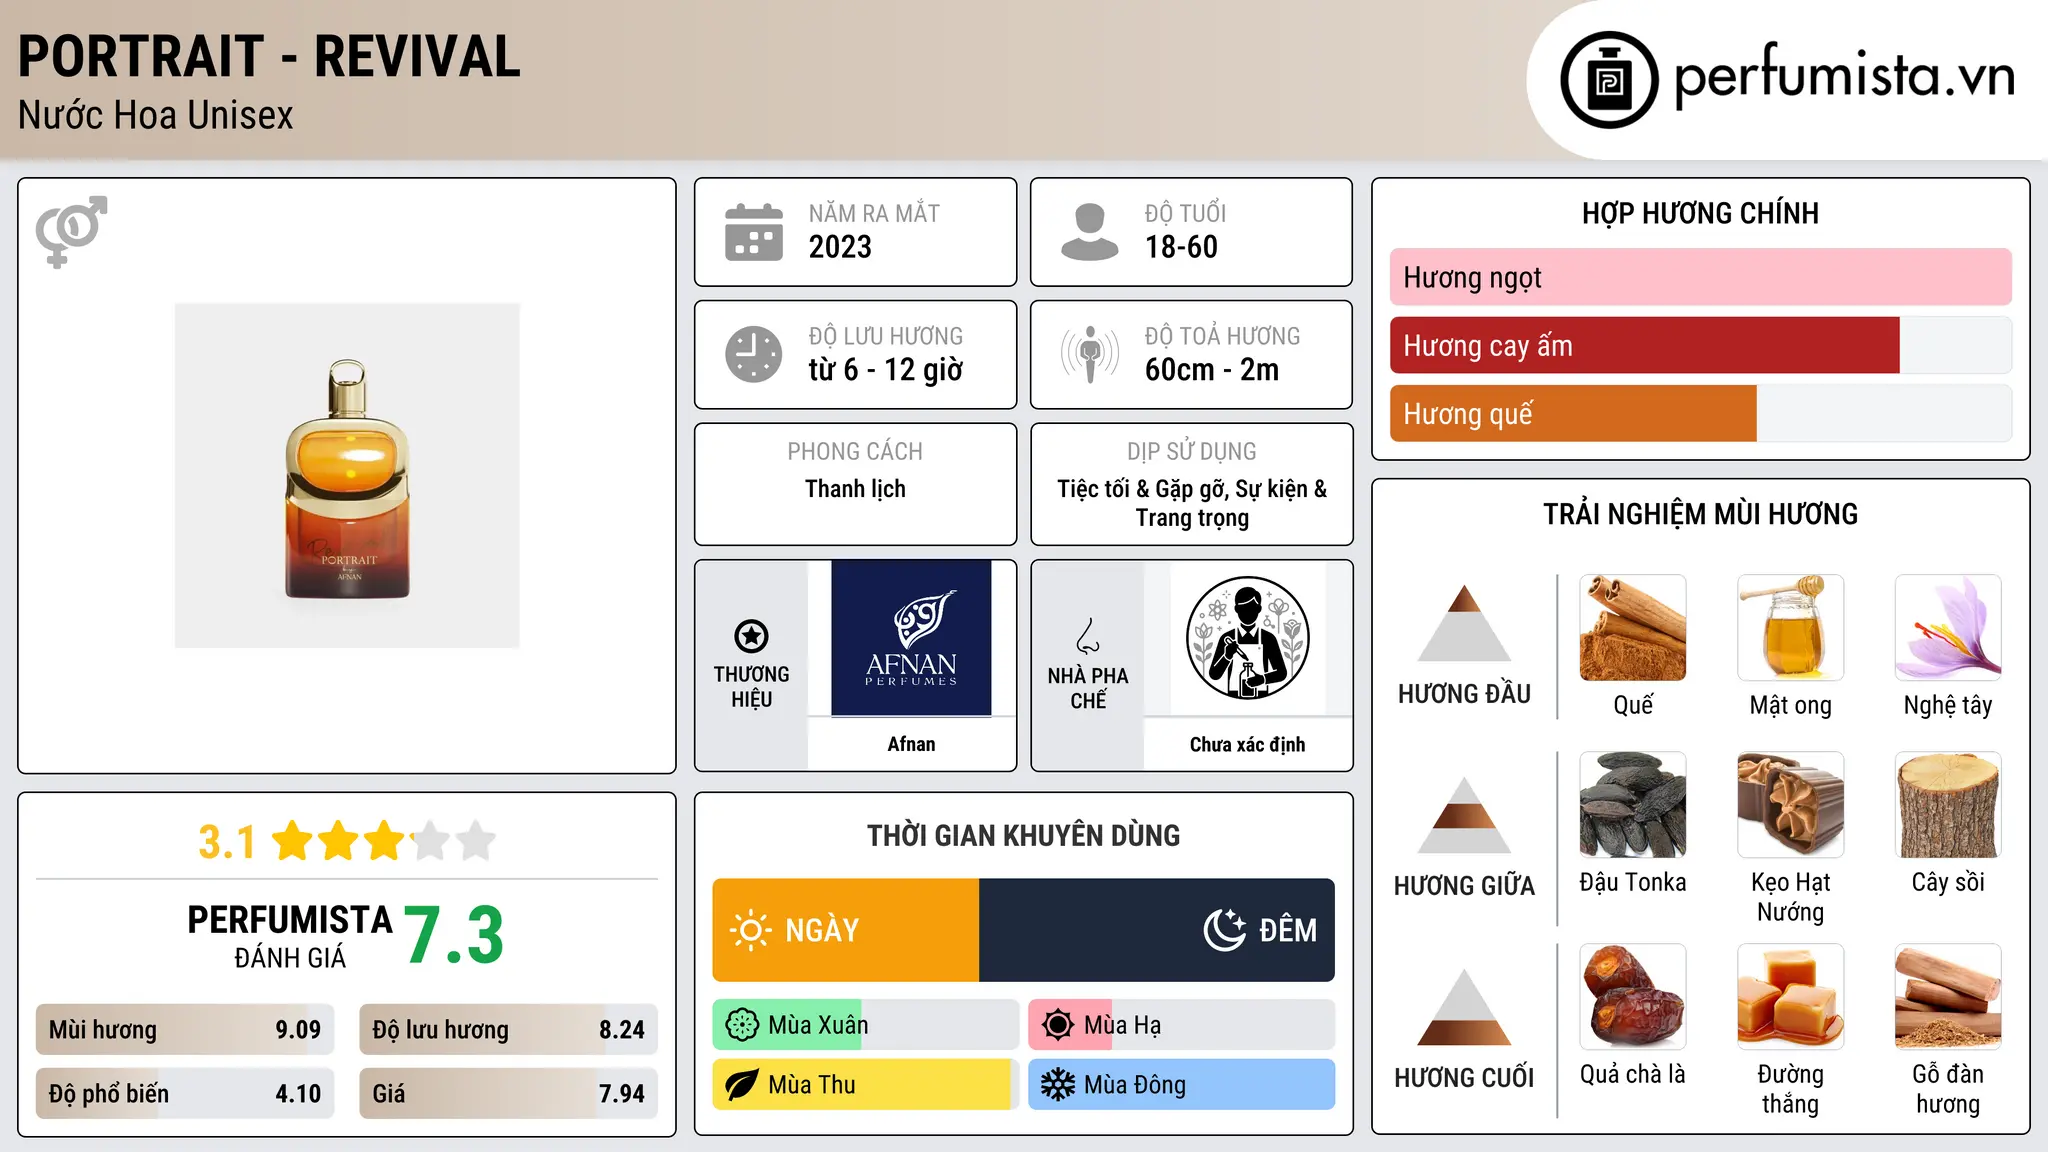
Task: Select the Cây sồi oak note image
Action: tap(1948, 805)
